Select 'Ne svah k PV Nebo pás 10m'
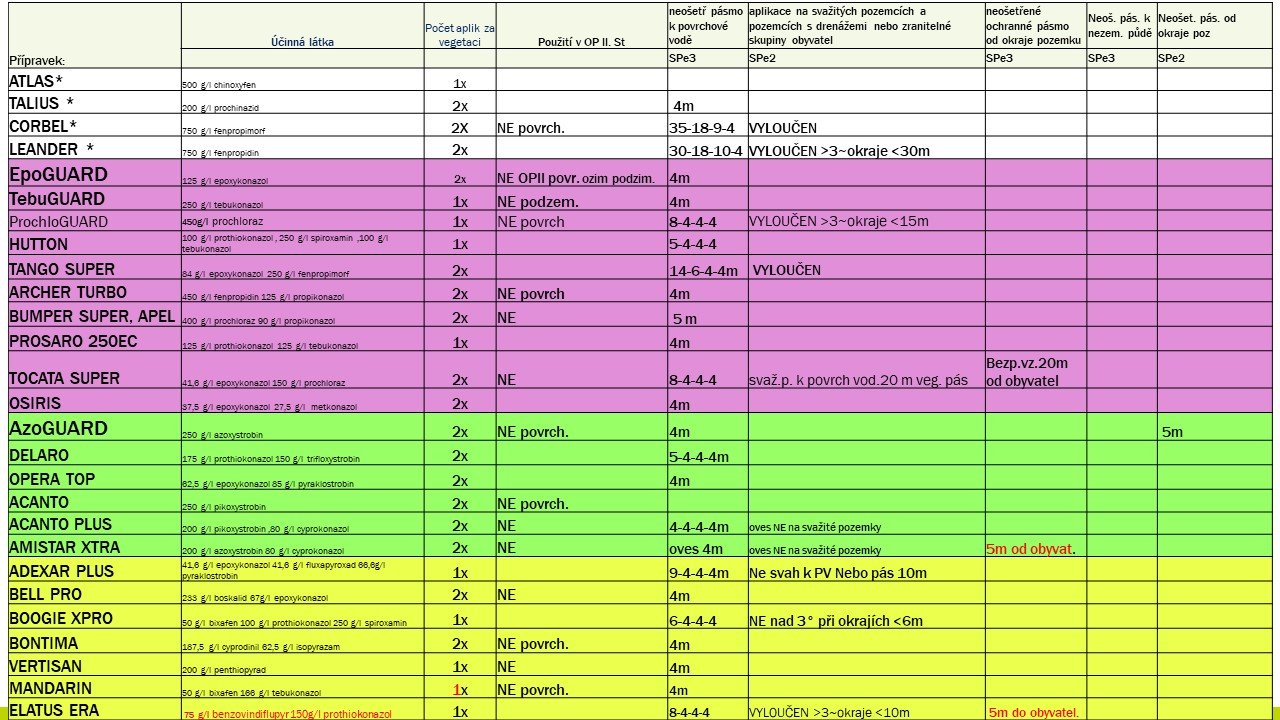Viewport: 1280px width, 720px height. [x=838, y=573]
